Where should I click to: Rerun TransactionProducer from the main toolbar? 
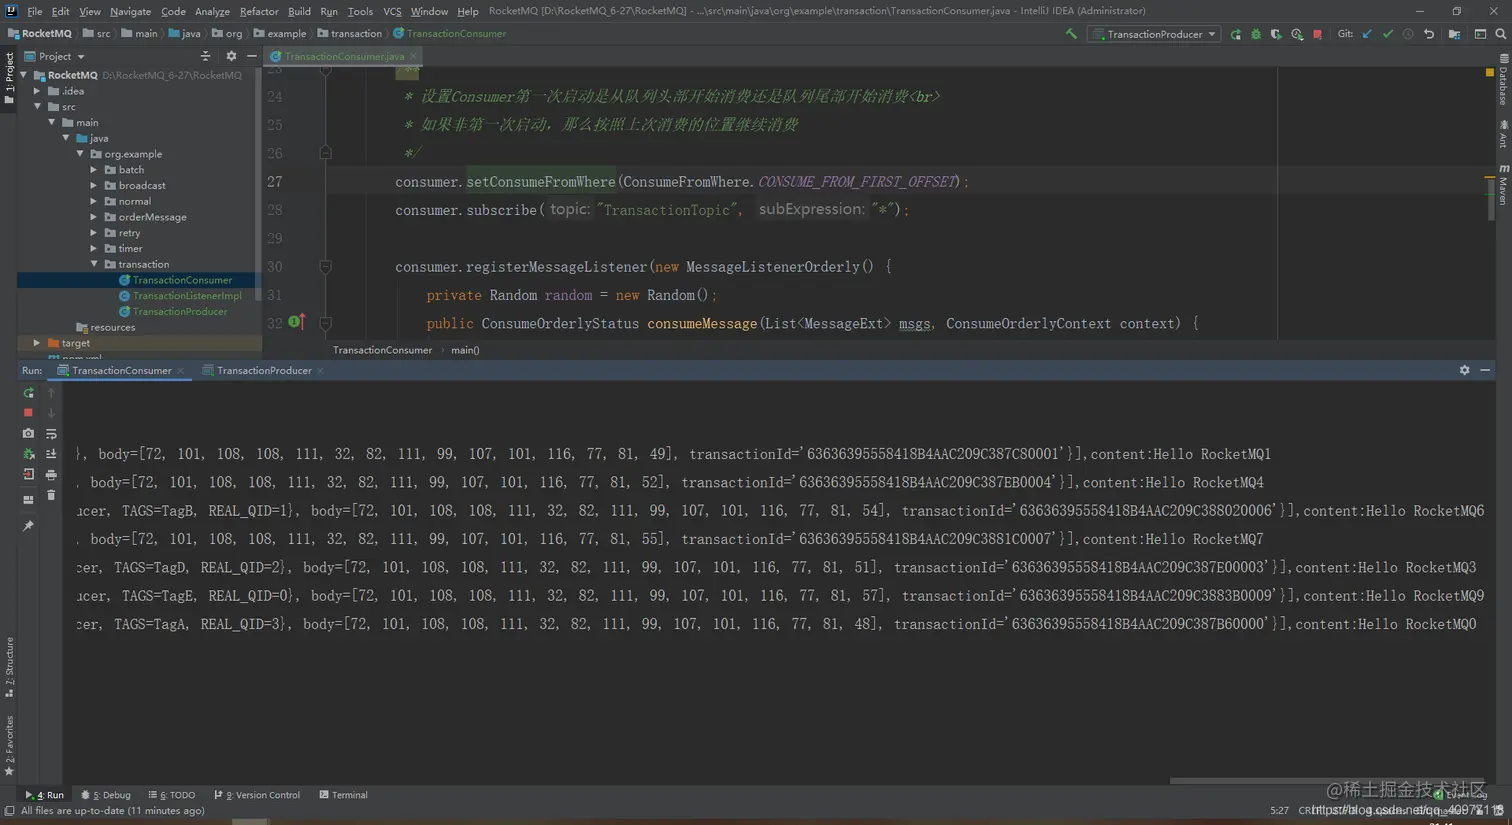1236,34
